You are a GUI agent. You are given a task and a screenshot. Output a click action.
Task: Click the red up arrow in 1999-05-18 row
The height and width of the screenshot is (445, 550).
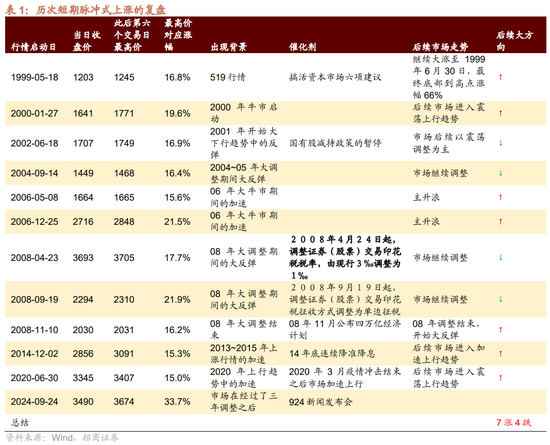coord(501,77)
